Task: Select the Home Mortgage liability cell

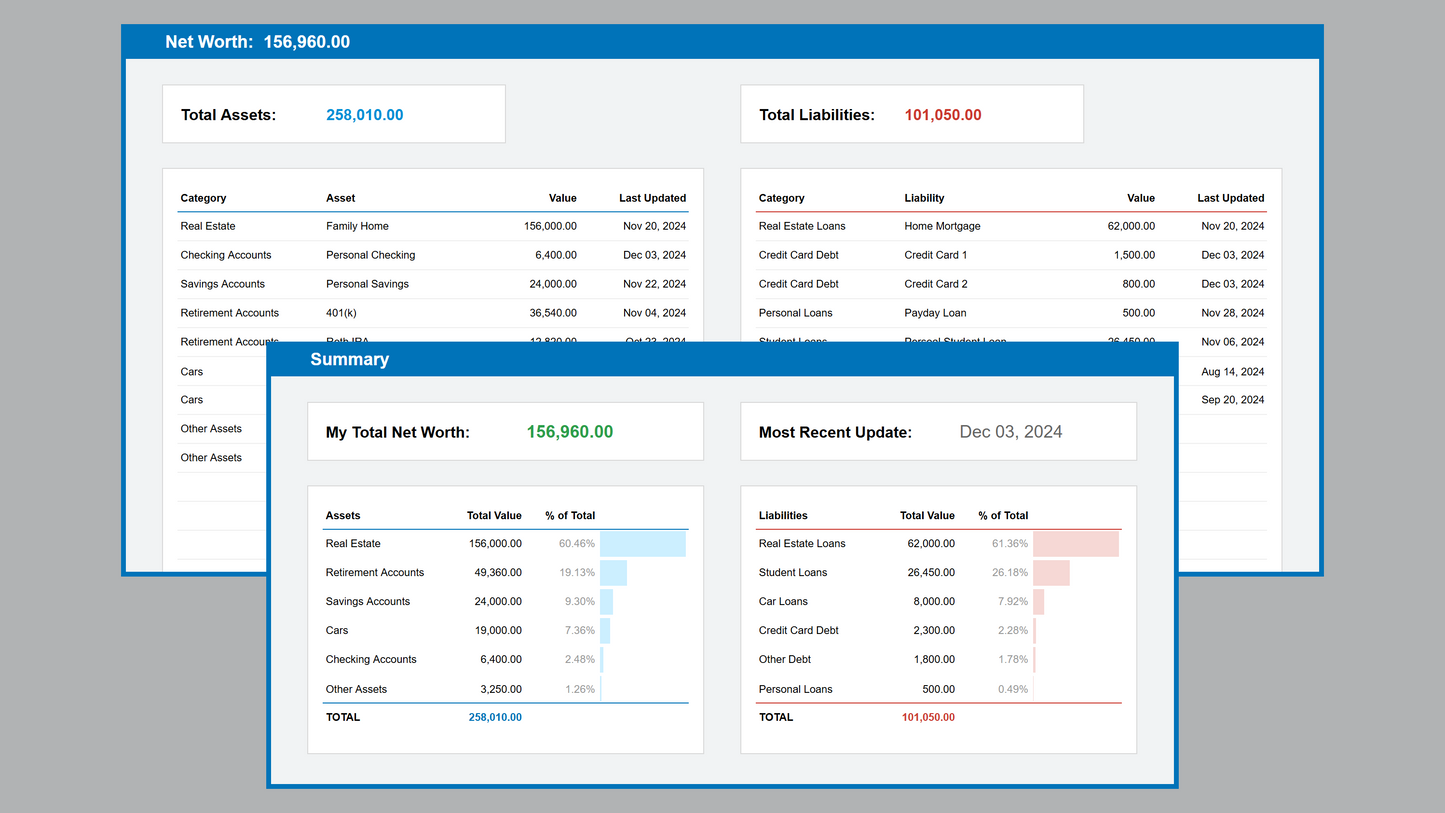Action: pyautogui.click(x=942, y=226)
